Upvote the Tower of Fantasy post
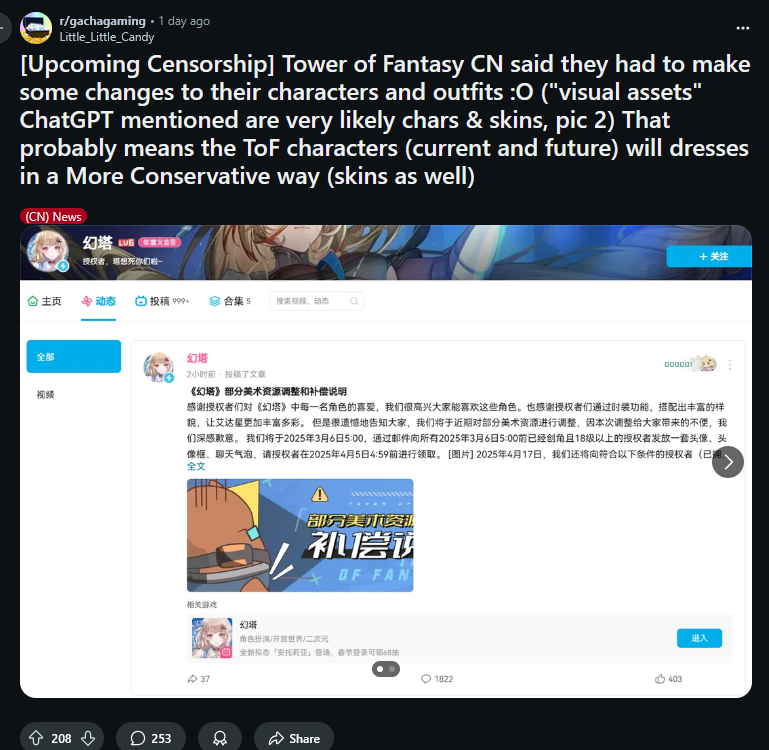 [36, 738]
